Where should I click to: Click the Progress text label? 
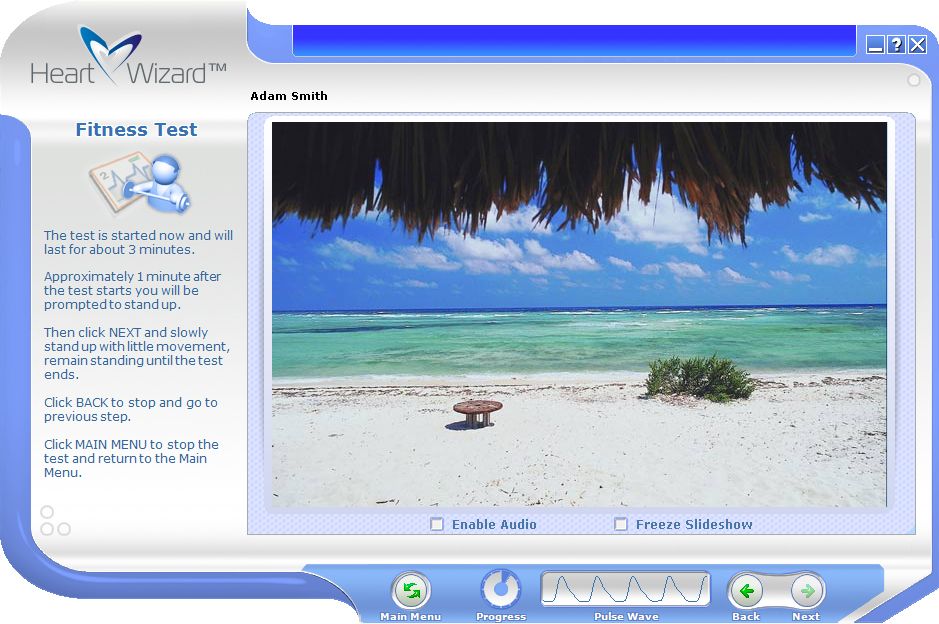(501, 617)
